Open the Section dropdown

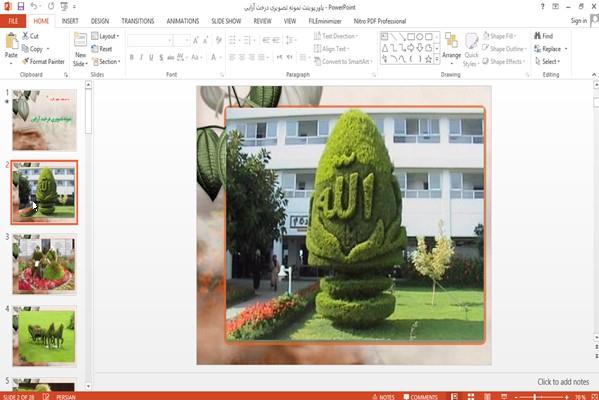106,62
